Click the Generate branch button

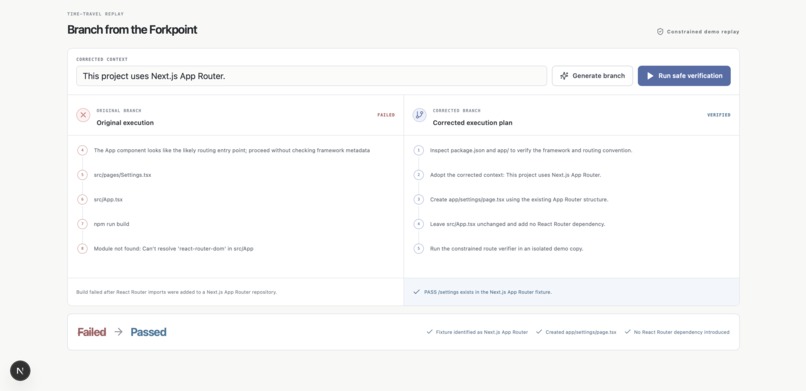(x=592, y=76)
